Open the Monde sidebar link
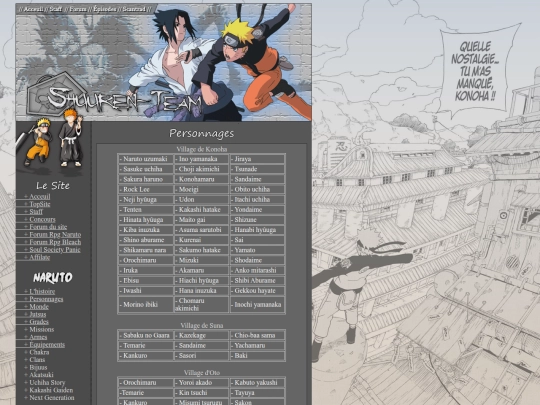Image resolution: width=540 pixels, height=405 pixels. click(39, 306)
